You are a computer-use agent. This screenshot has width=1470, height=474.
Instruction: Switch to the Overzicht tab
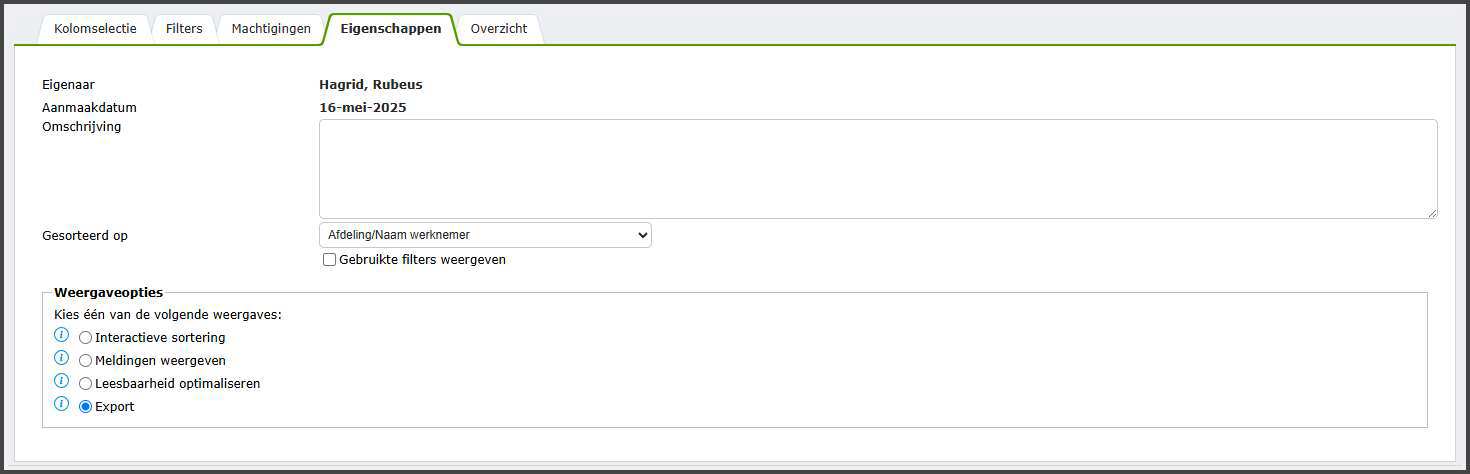(x=499, y=29)
